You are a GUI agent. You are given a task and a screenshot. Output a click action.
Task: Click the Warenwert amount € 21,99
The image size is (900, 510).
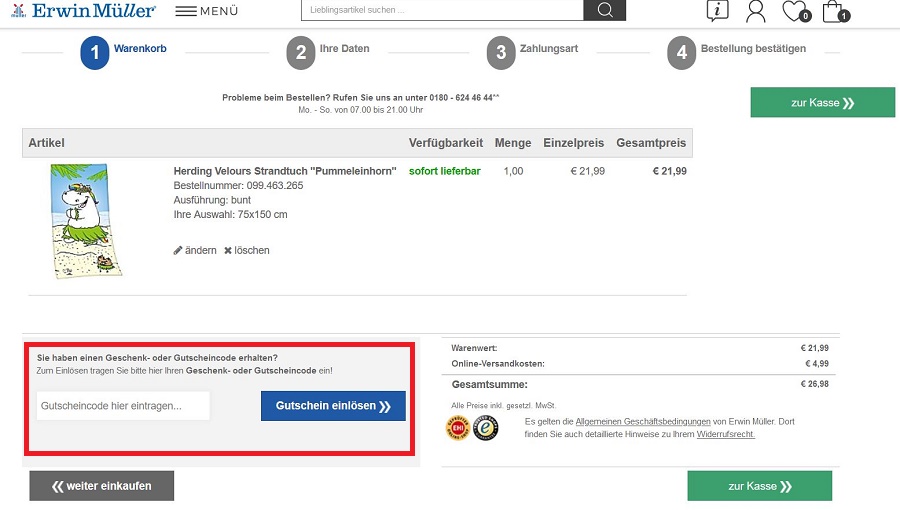[814, 348]
